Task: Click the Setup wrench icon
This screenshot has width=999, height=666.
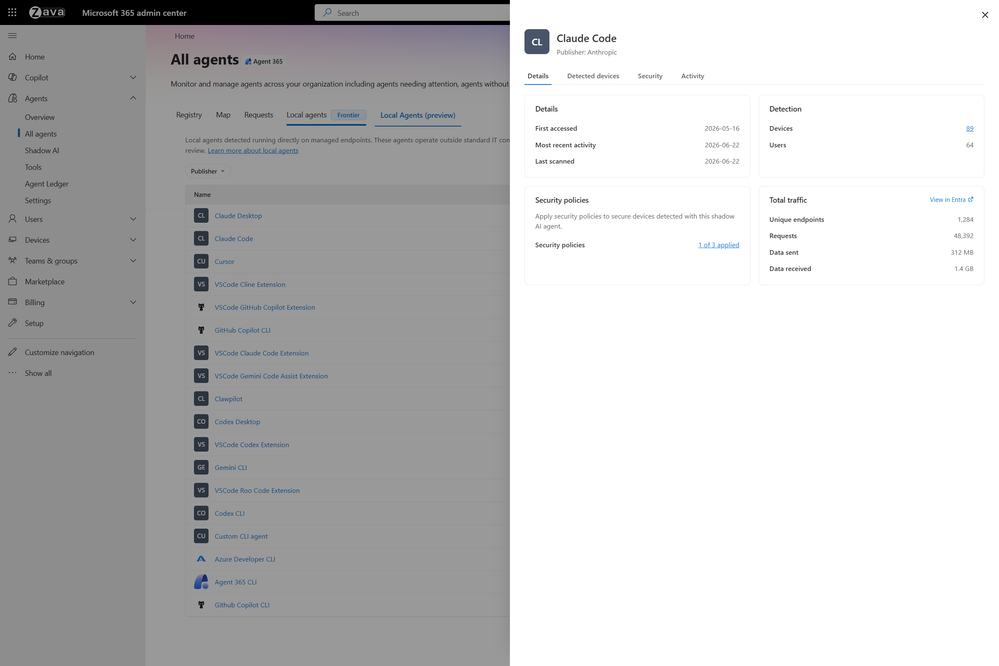Action: 12,323
